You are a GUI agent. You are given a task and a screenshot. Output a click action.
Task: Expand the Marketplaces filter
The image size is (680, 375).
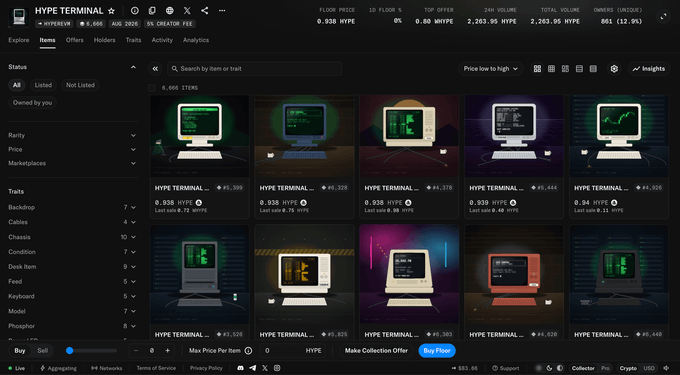[72, 163]
